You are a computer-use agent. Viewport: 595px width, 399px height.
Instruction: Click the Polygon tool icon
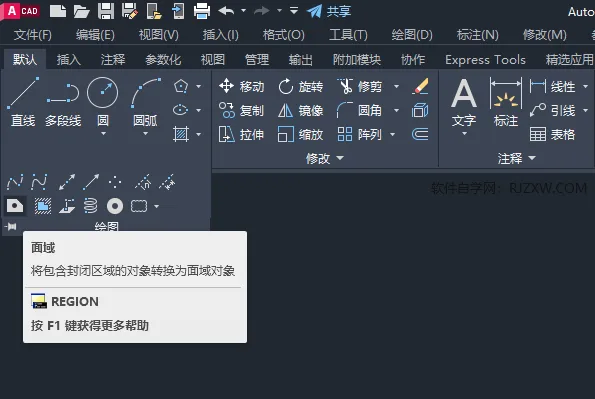coord(181,87)
